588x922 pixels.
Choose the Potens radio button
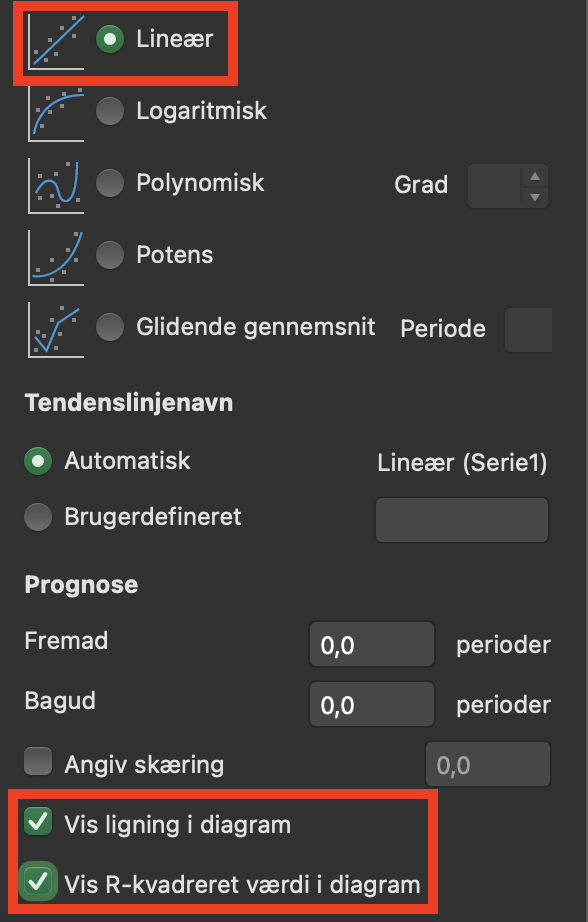click(x=110, y=255)
